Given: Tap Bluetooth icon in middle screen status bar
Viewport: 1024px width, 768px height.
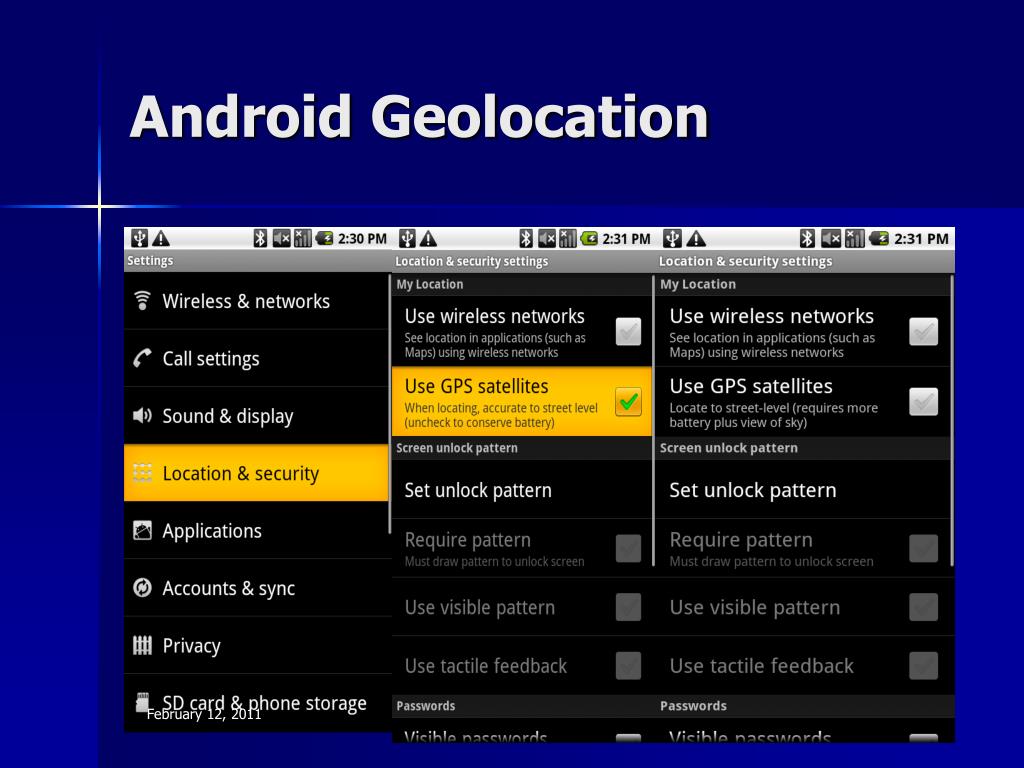Looking at the screenshot, I should click(x=526, y=238).
